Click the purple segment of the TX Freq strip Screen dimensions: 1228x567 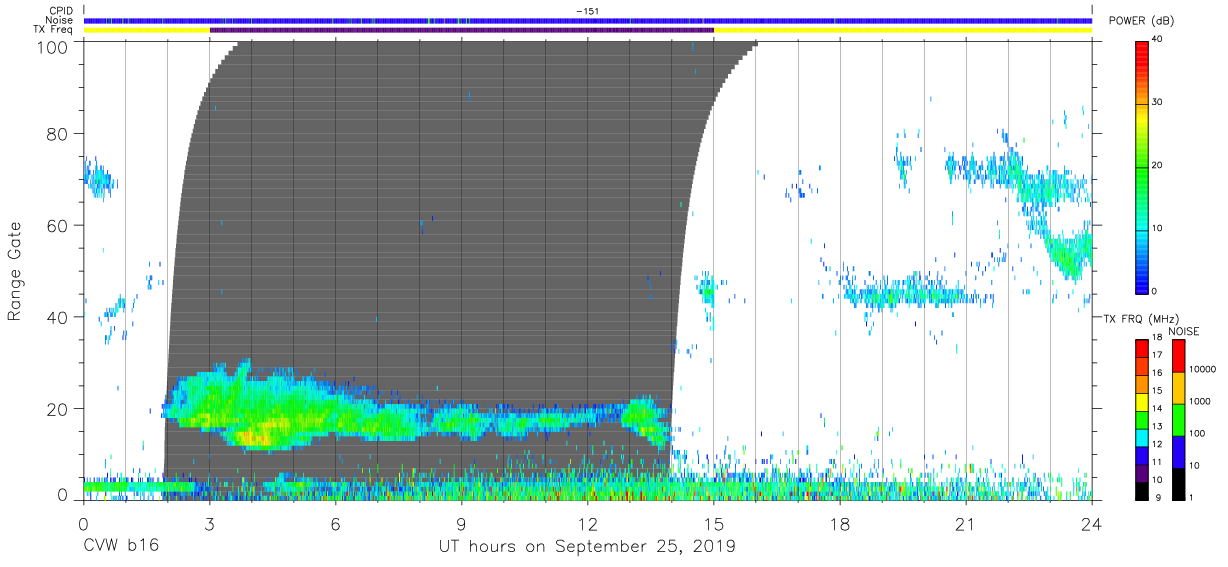pos(462,30)
